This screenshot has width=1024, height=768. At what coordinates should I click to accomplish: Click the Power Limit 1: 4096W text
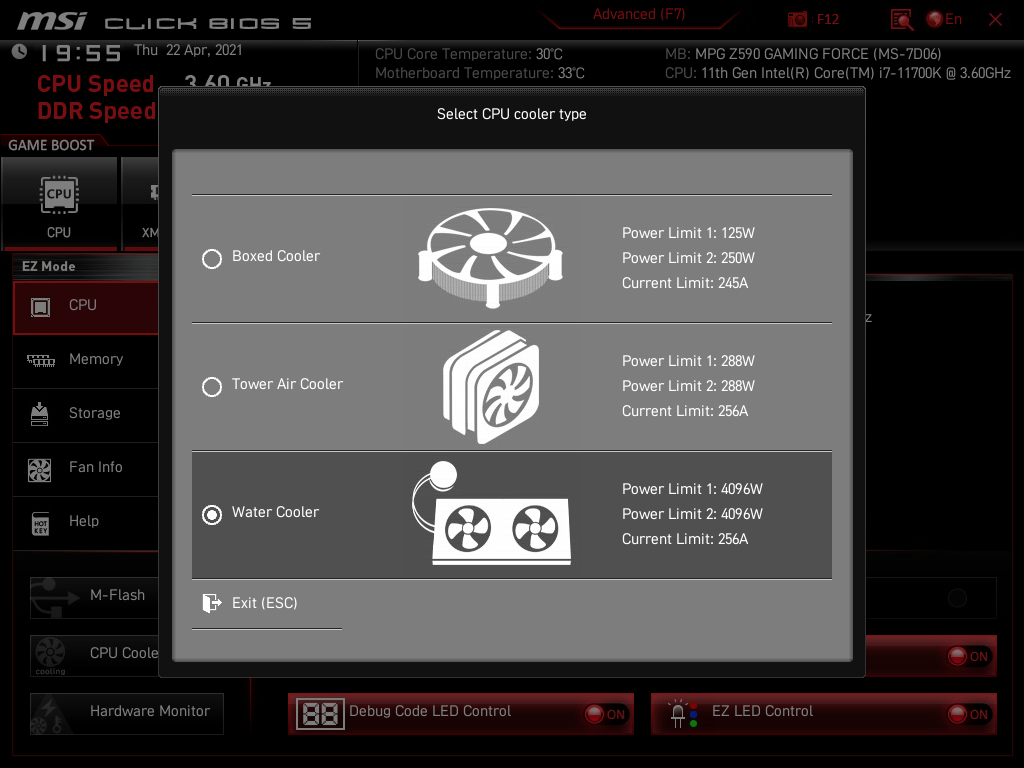pyautogui.click(x=692, y=489)
